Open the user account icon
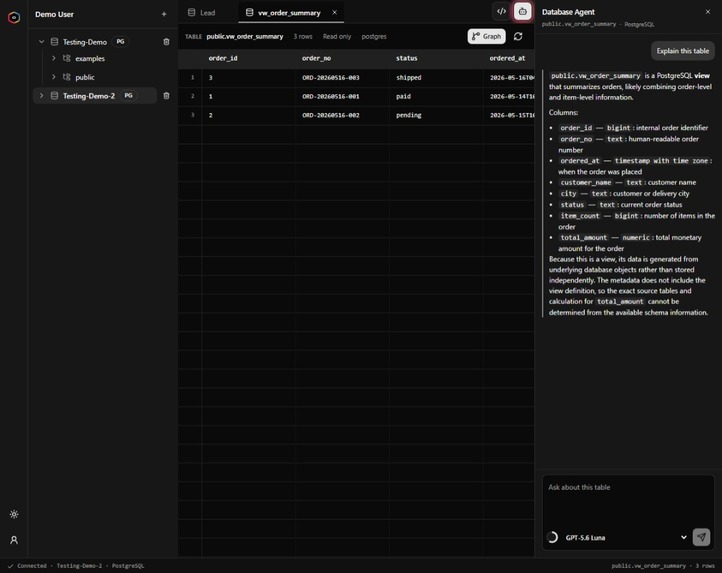Viewport: 722px width, 573px height. (x=14, y=540)
